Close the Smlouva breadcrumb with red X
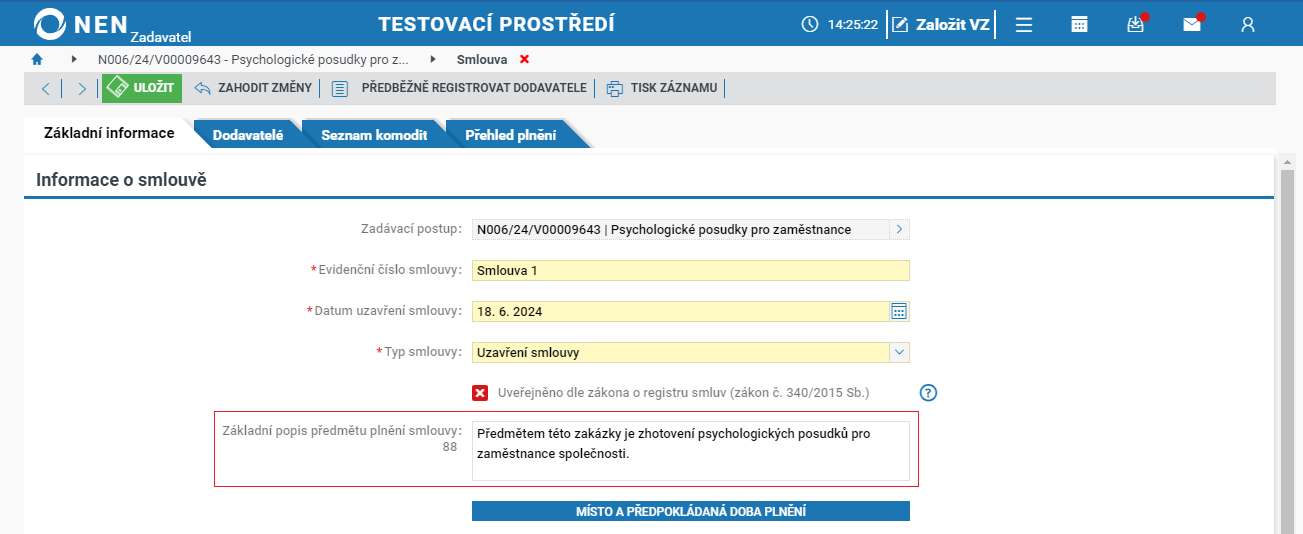The image size is (1303, 534). pos(524,60)
